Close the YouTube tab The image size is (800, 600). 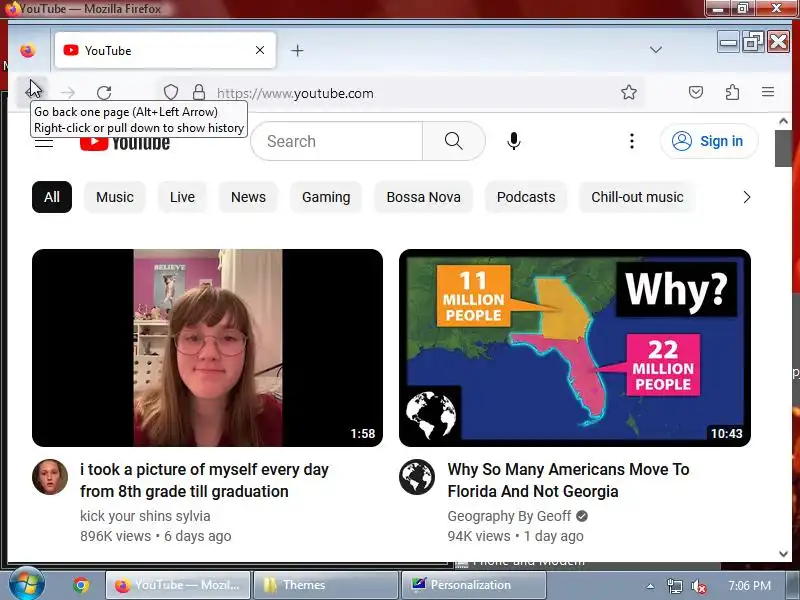(260, 50)
